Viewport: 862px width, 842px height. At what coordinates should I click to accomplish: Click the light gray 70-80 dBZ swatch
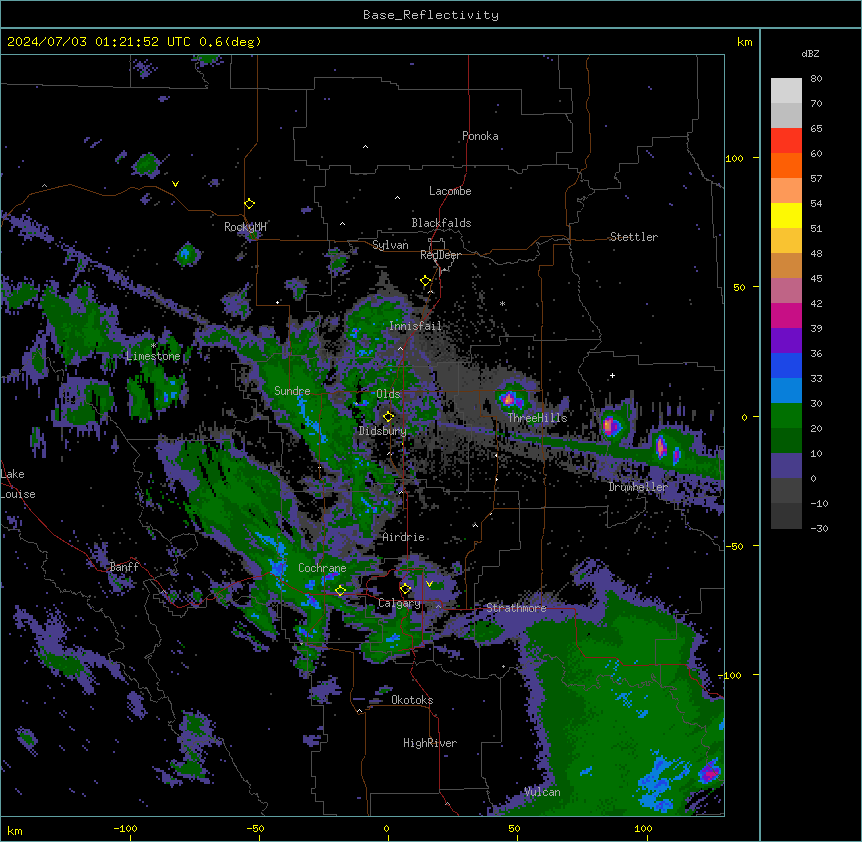pos(786,90)
